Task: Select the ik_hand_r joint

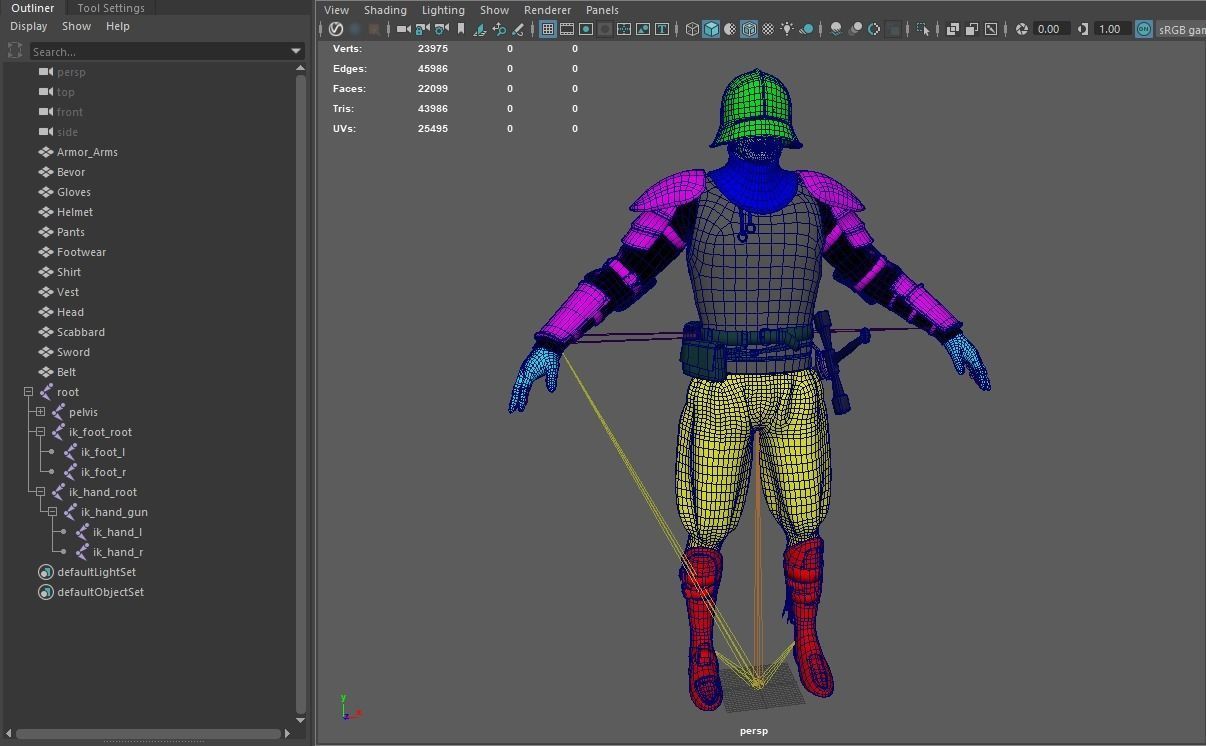Action: pos(118,552)
